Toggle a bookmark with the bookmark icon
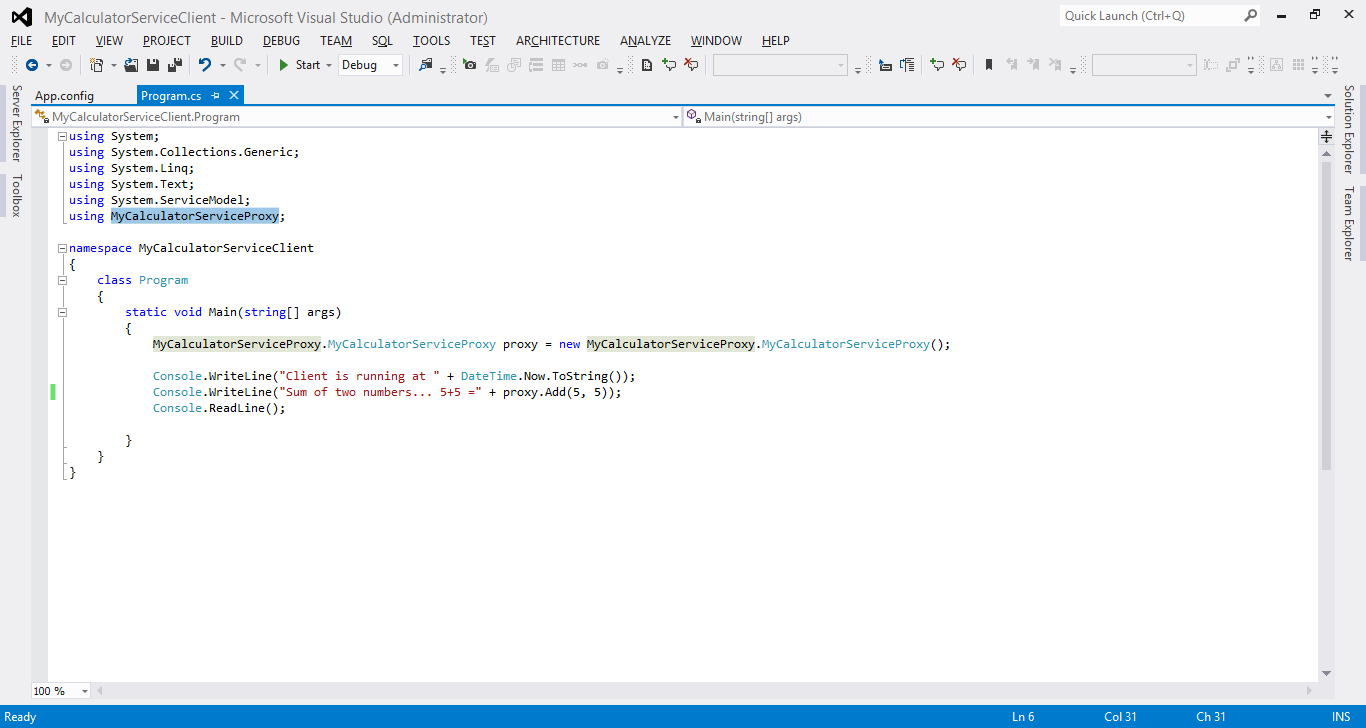 pyautogui.click(x=989, y=65)
